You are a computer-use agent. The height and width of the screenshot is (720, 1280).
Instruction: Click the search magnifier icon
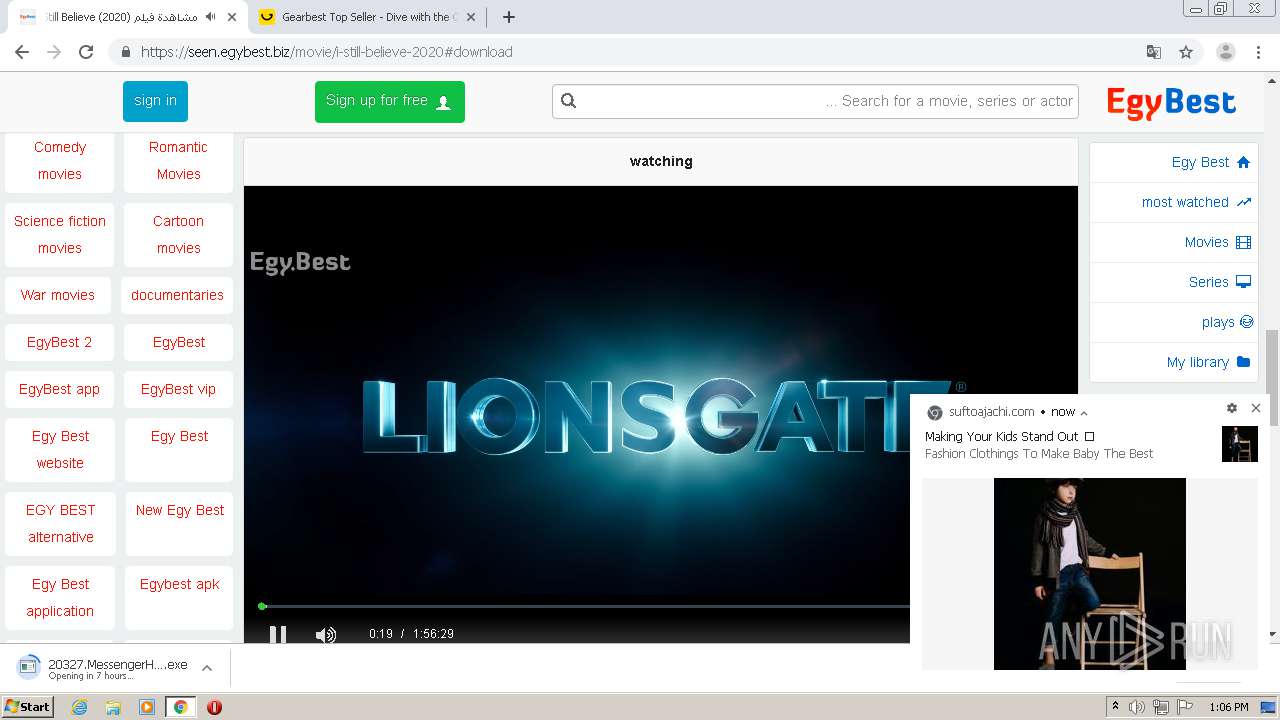click(x=569, y=100)
